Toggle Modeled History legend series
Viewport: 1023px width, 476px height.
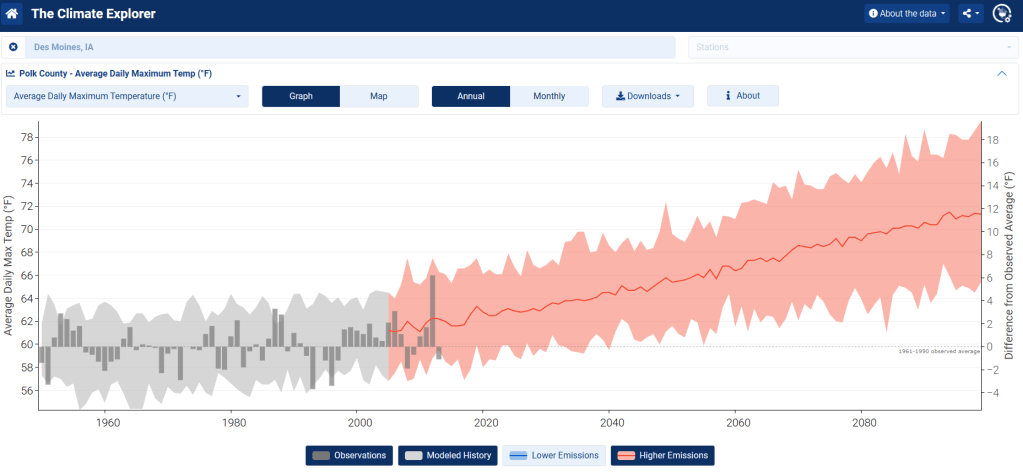[447, 456]
